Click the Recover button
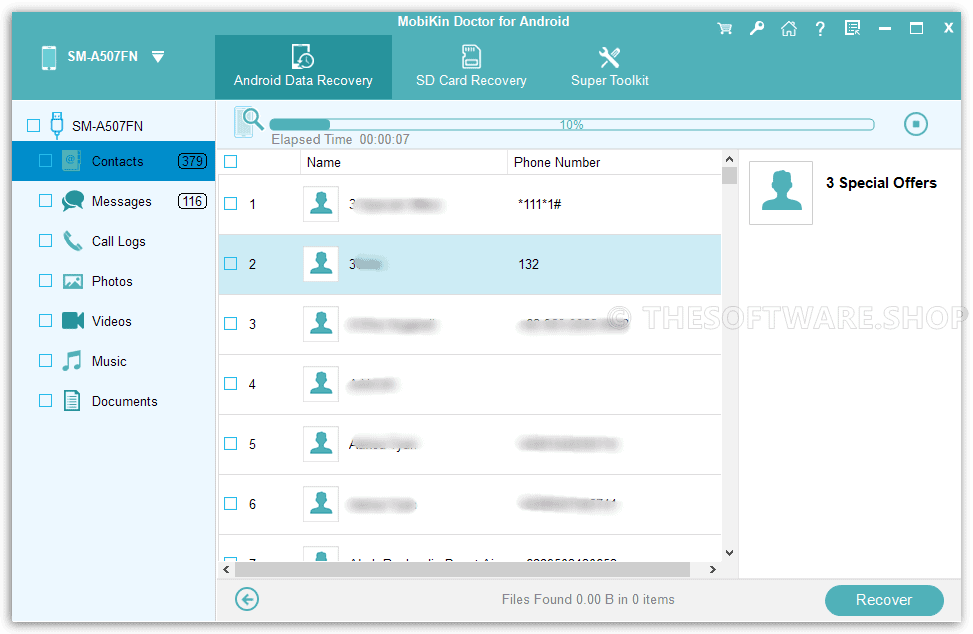This screenshot has width=973, height=634. pyautogui.click(x=884, y=600)
